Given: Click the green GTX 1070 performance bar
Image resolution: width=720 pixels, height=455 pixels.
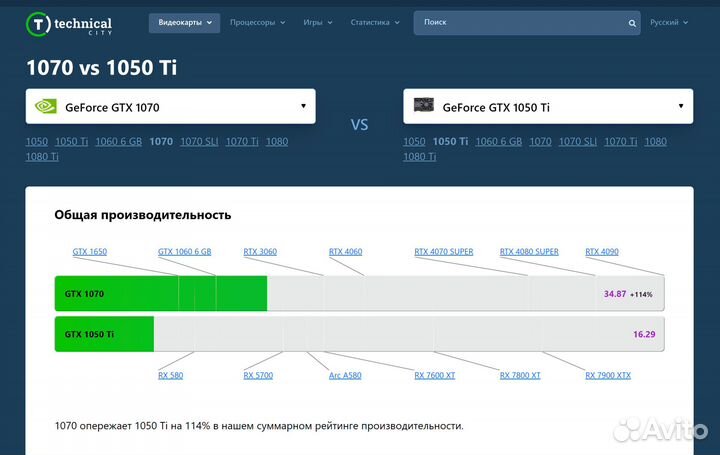Looking at the screenshot, I should [161, 293].
